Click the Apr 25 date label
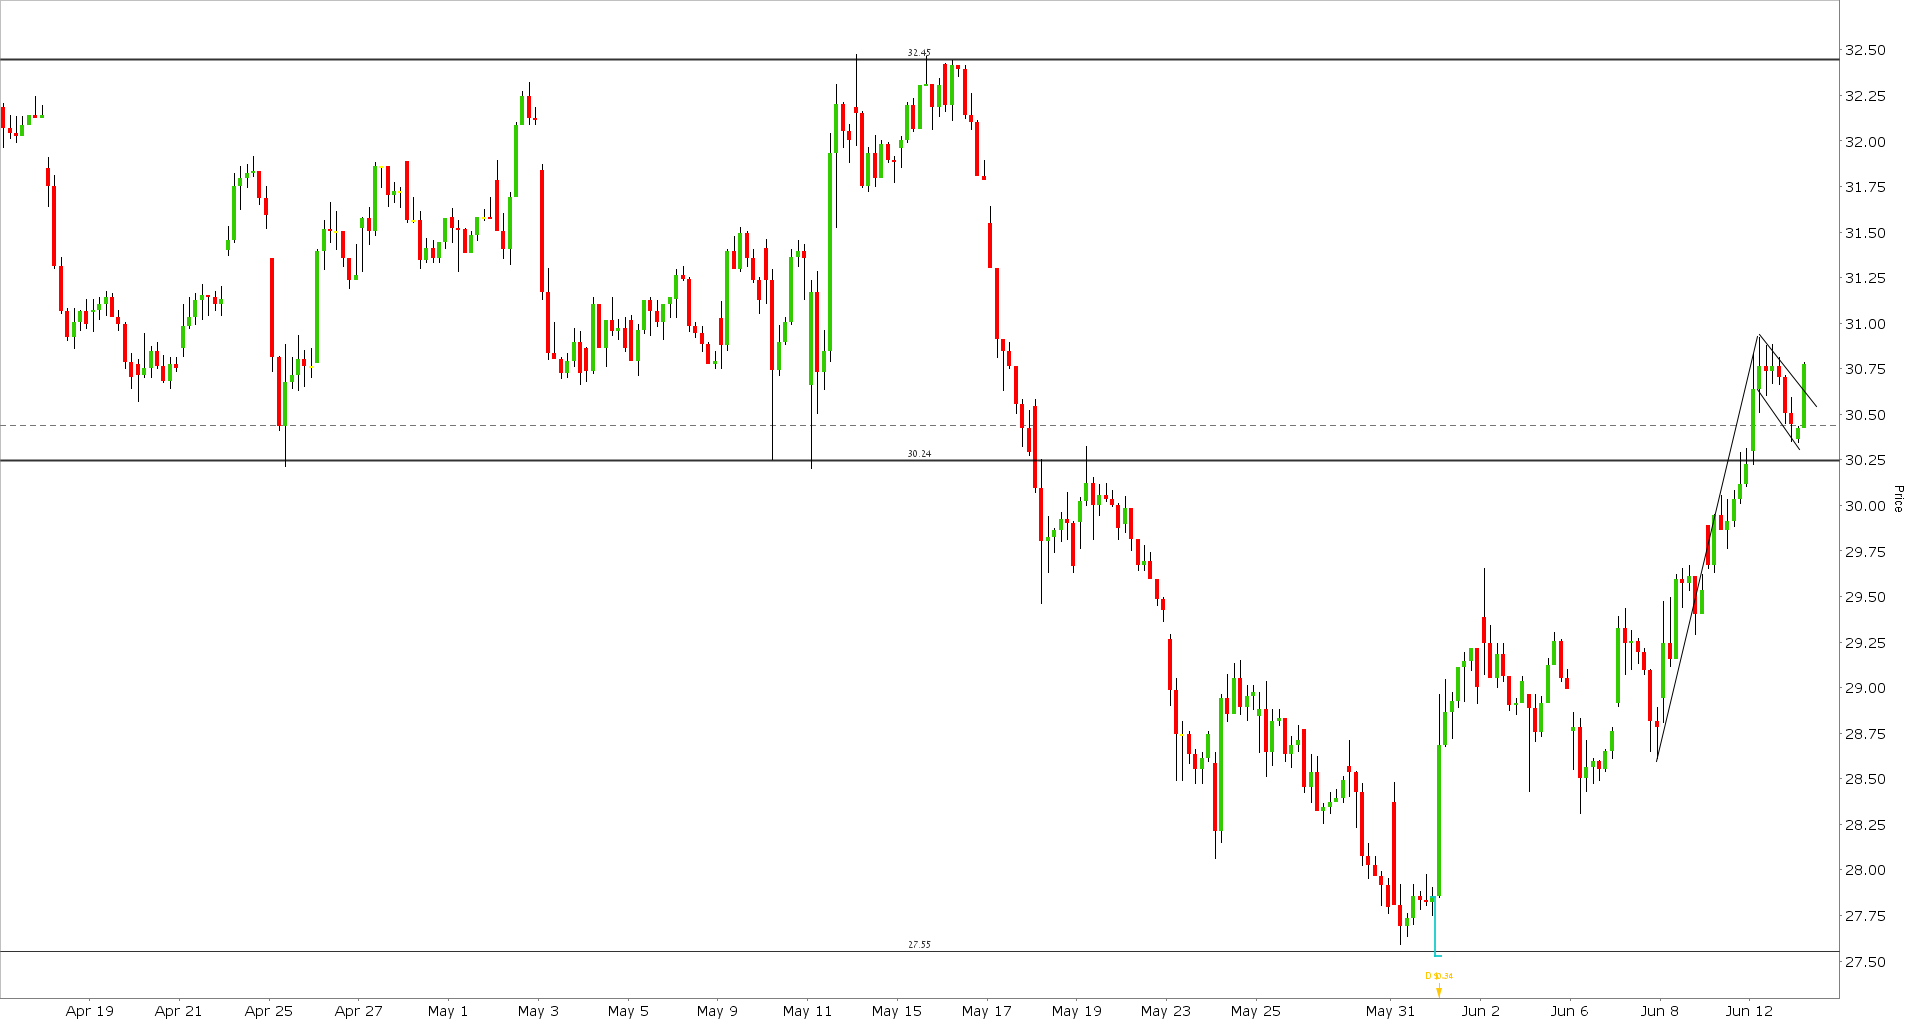Screen dimensions: 1916x1026 tap(269, 1011)
